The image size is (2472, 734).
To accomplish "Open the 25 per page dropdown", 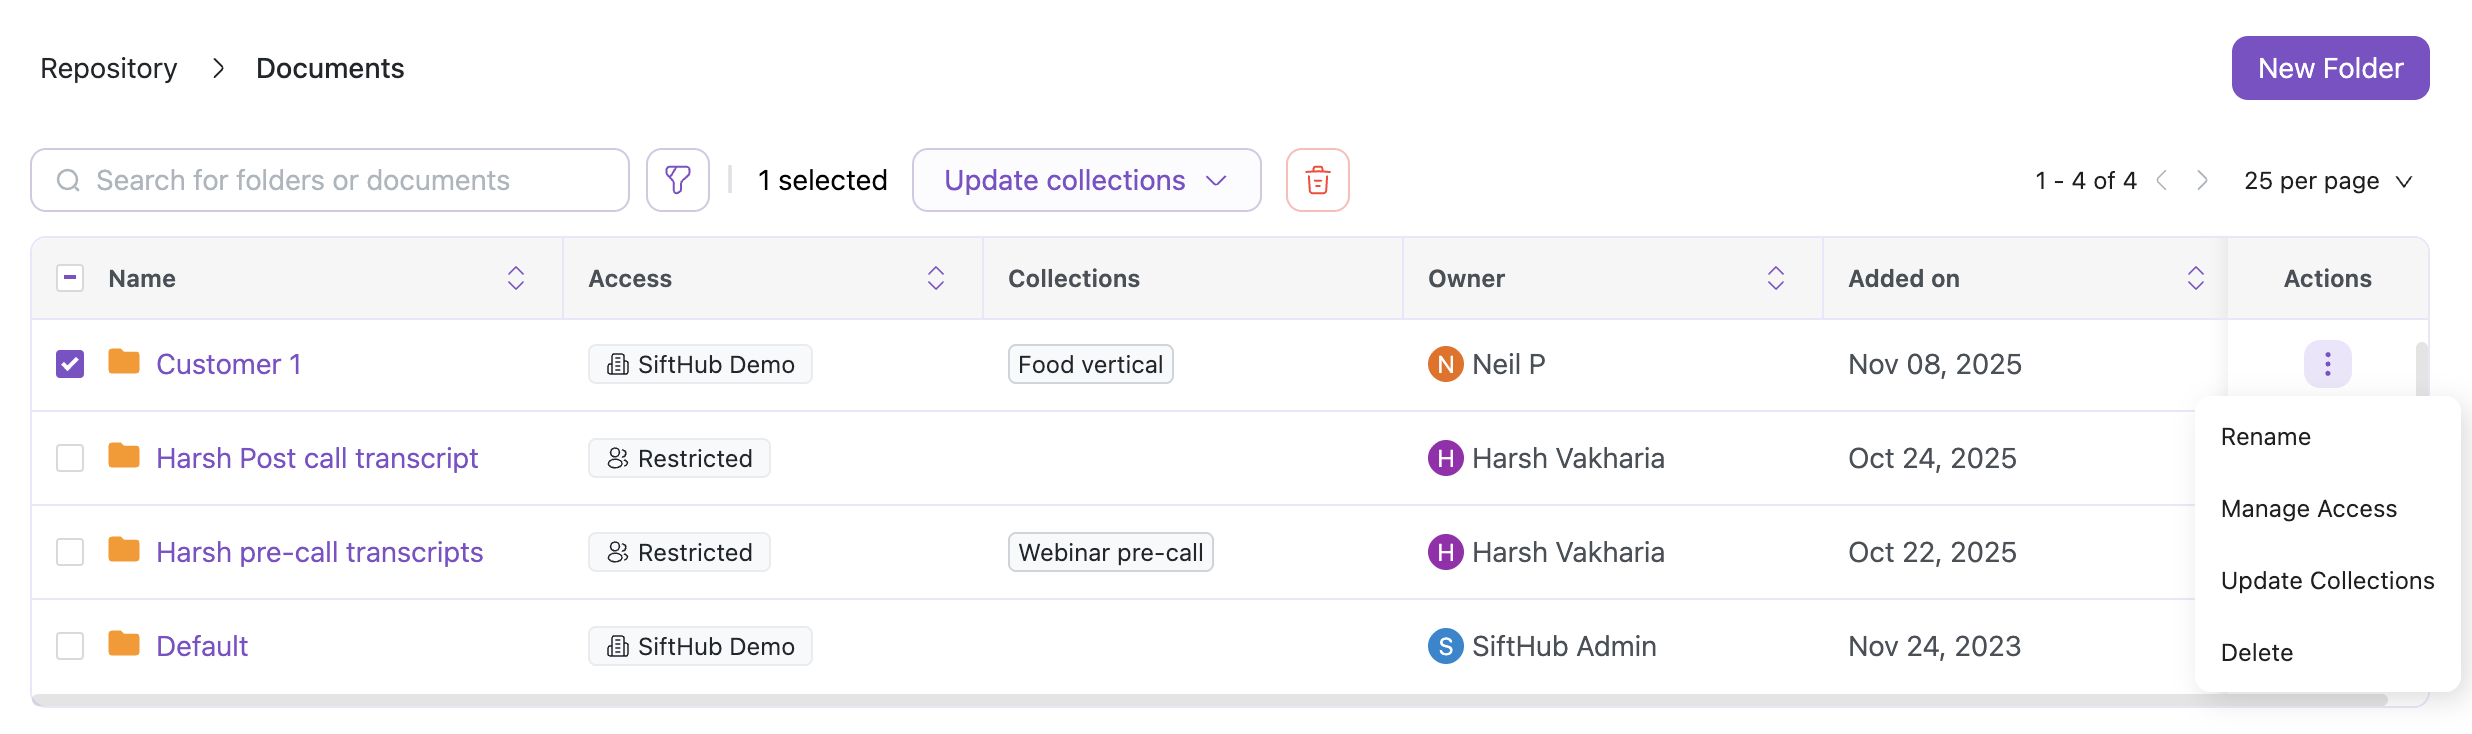I will point(2328,181).
